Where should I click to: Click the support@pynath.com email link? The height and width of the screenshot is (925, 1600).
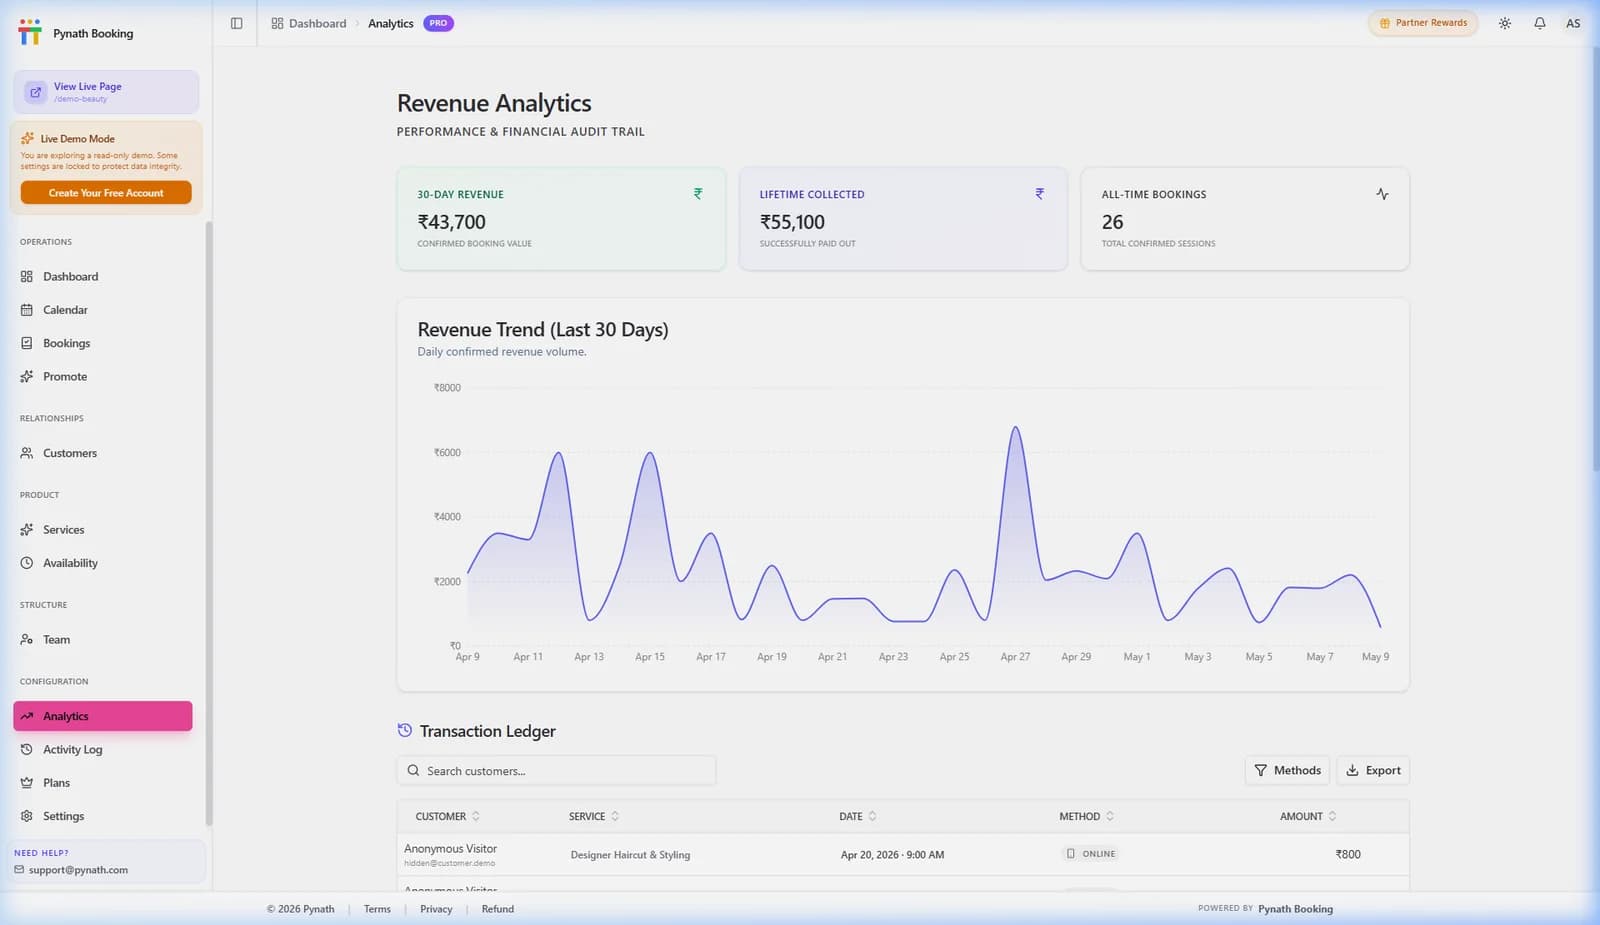point(78,870)
